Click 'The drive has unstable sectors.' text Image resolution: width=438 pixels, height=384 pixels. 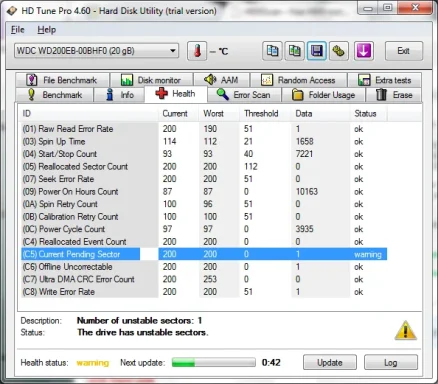click(x=143, y=332)
